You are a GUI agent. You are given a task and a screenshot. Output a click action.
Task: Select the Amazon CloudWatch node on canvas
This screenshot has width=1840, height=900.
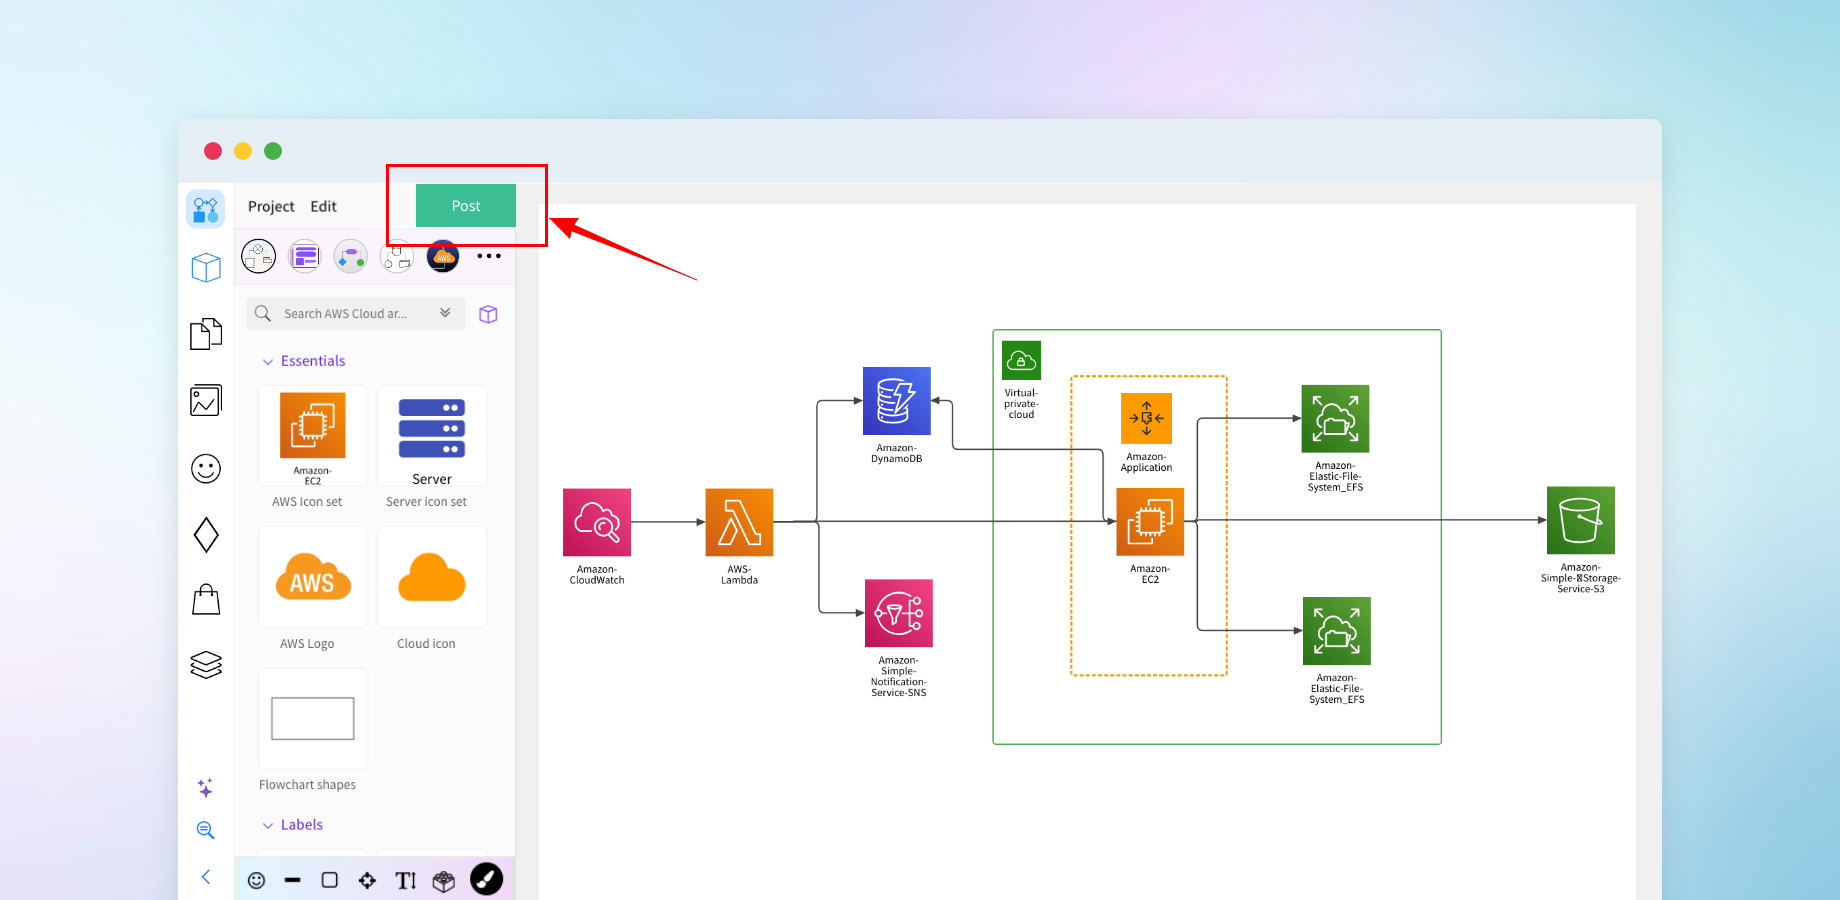point(597,522)
